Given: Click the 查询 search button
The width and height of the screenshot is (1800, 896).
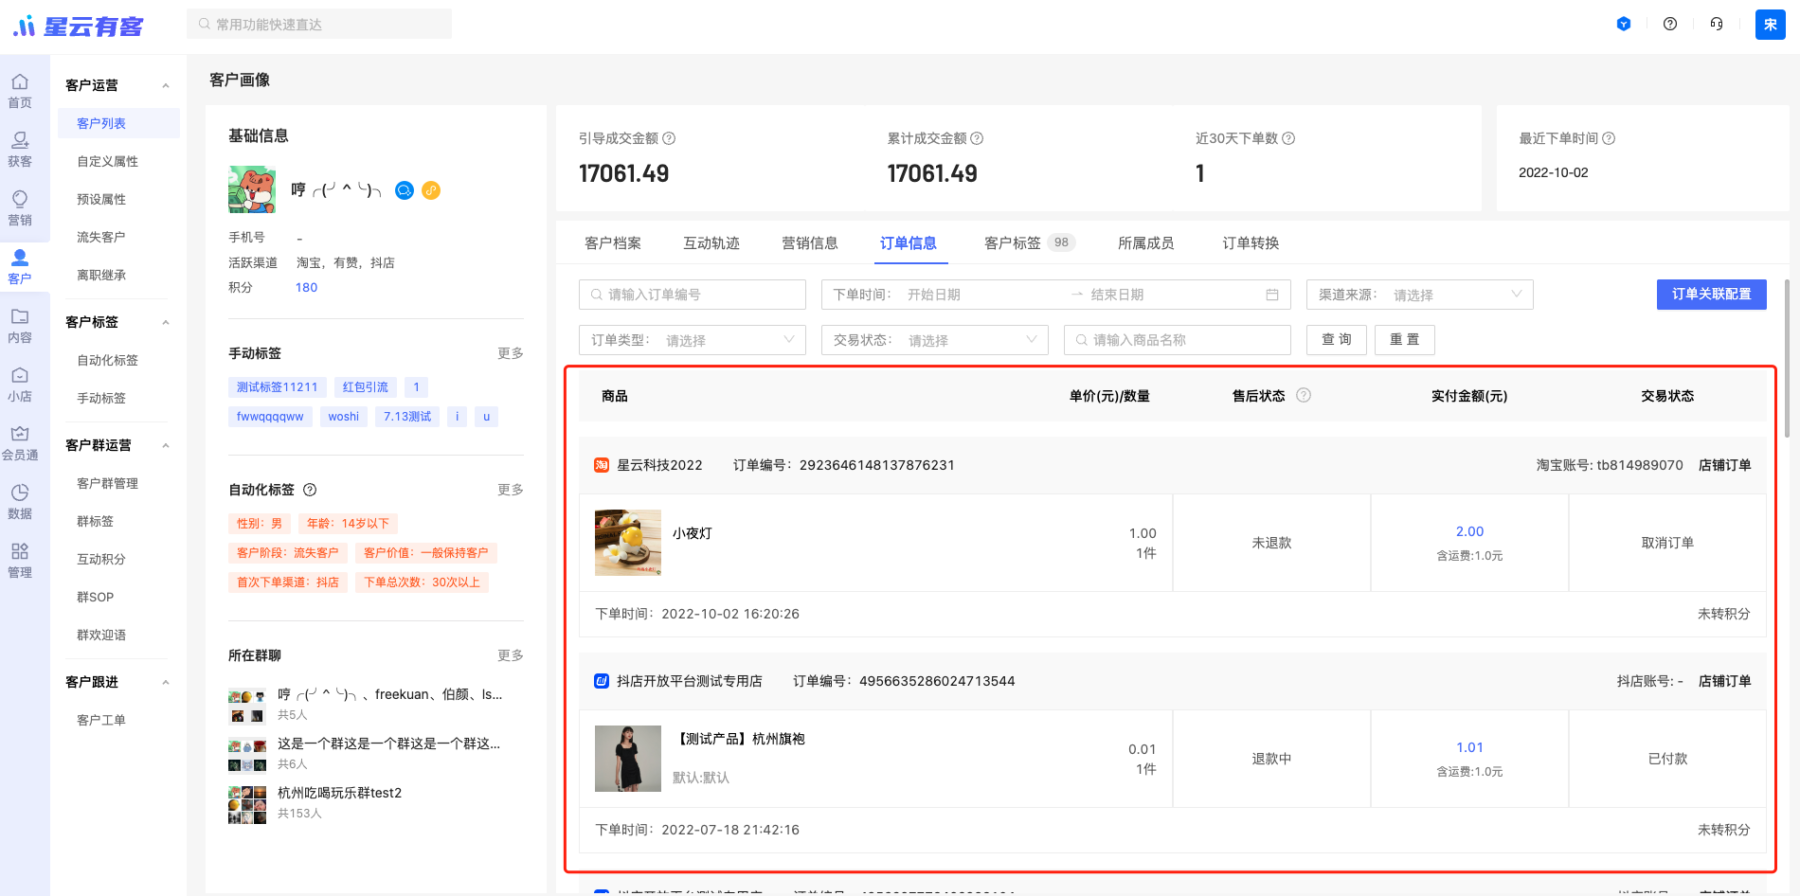Looking at the screenshot, I should 1336,340.
